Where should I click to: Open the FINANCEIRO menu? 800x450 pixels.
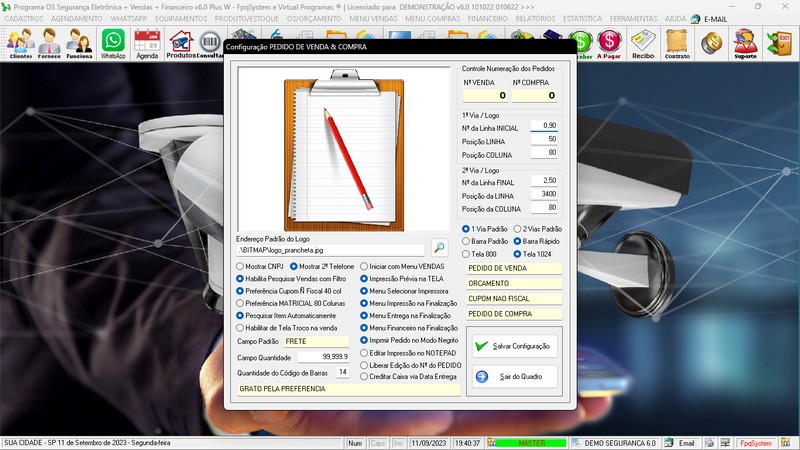click(x=487, y=19)
